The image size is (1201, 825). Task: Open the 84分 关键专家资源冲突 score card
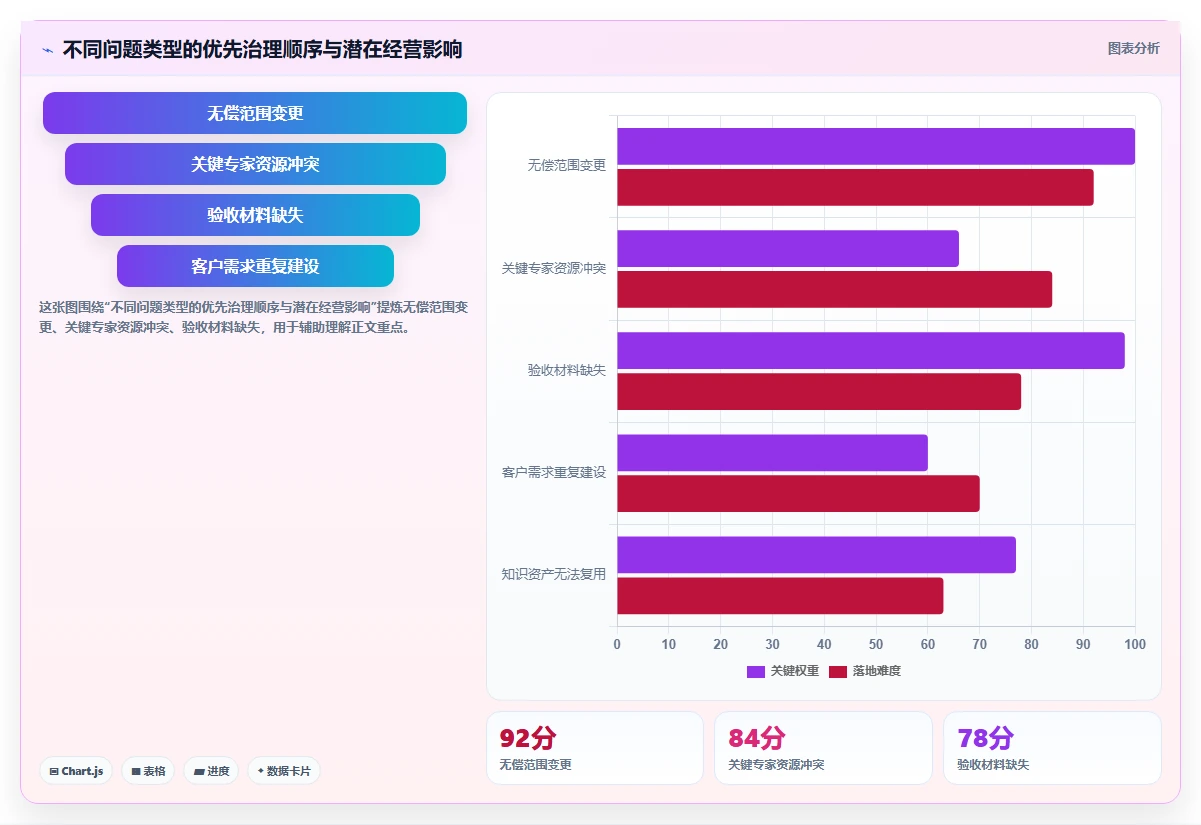pyautogui.click(x=823, y=748)
